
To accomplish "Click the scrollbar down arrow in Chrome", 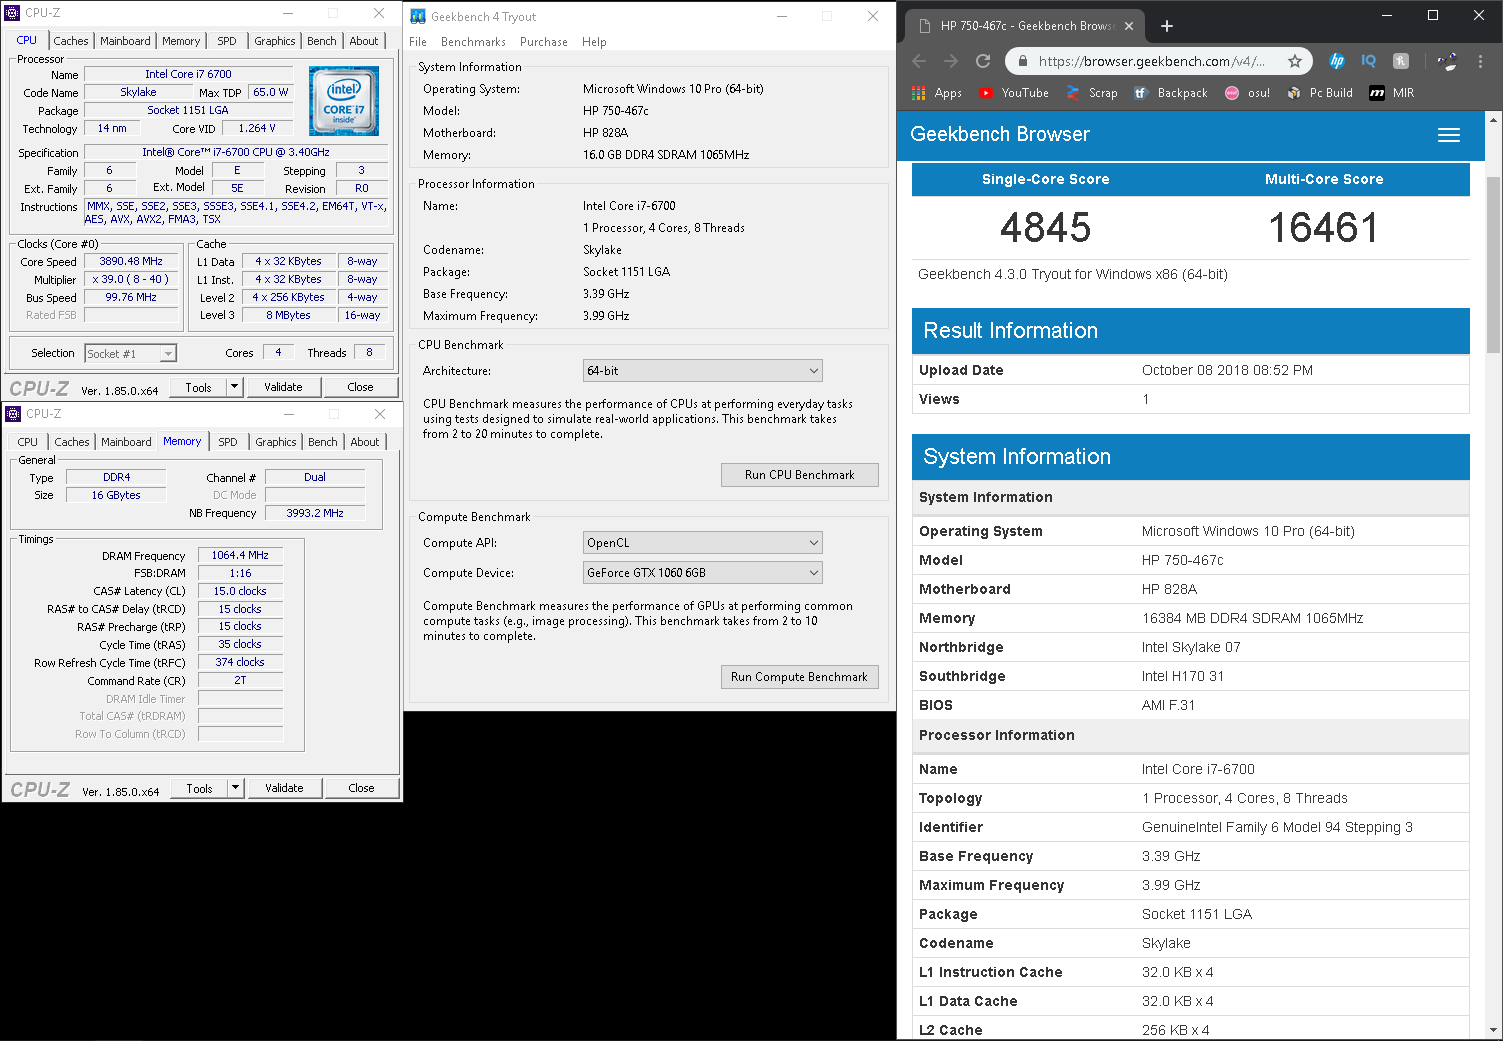I will pyautogui.click(x=1494, y=1031).
